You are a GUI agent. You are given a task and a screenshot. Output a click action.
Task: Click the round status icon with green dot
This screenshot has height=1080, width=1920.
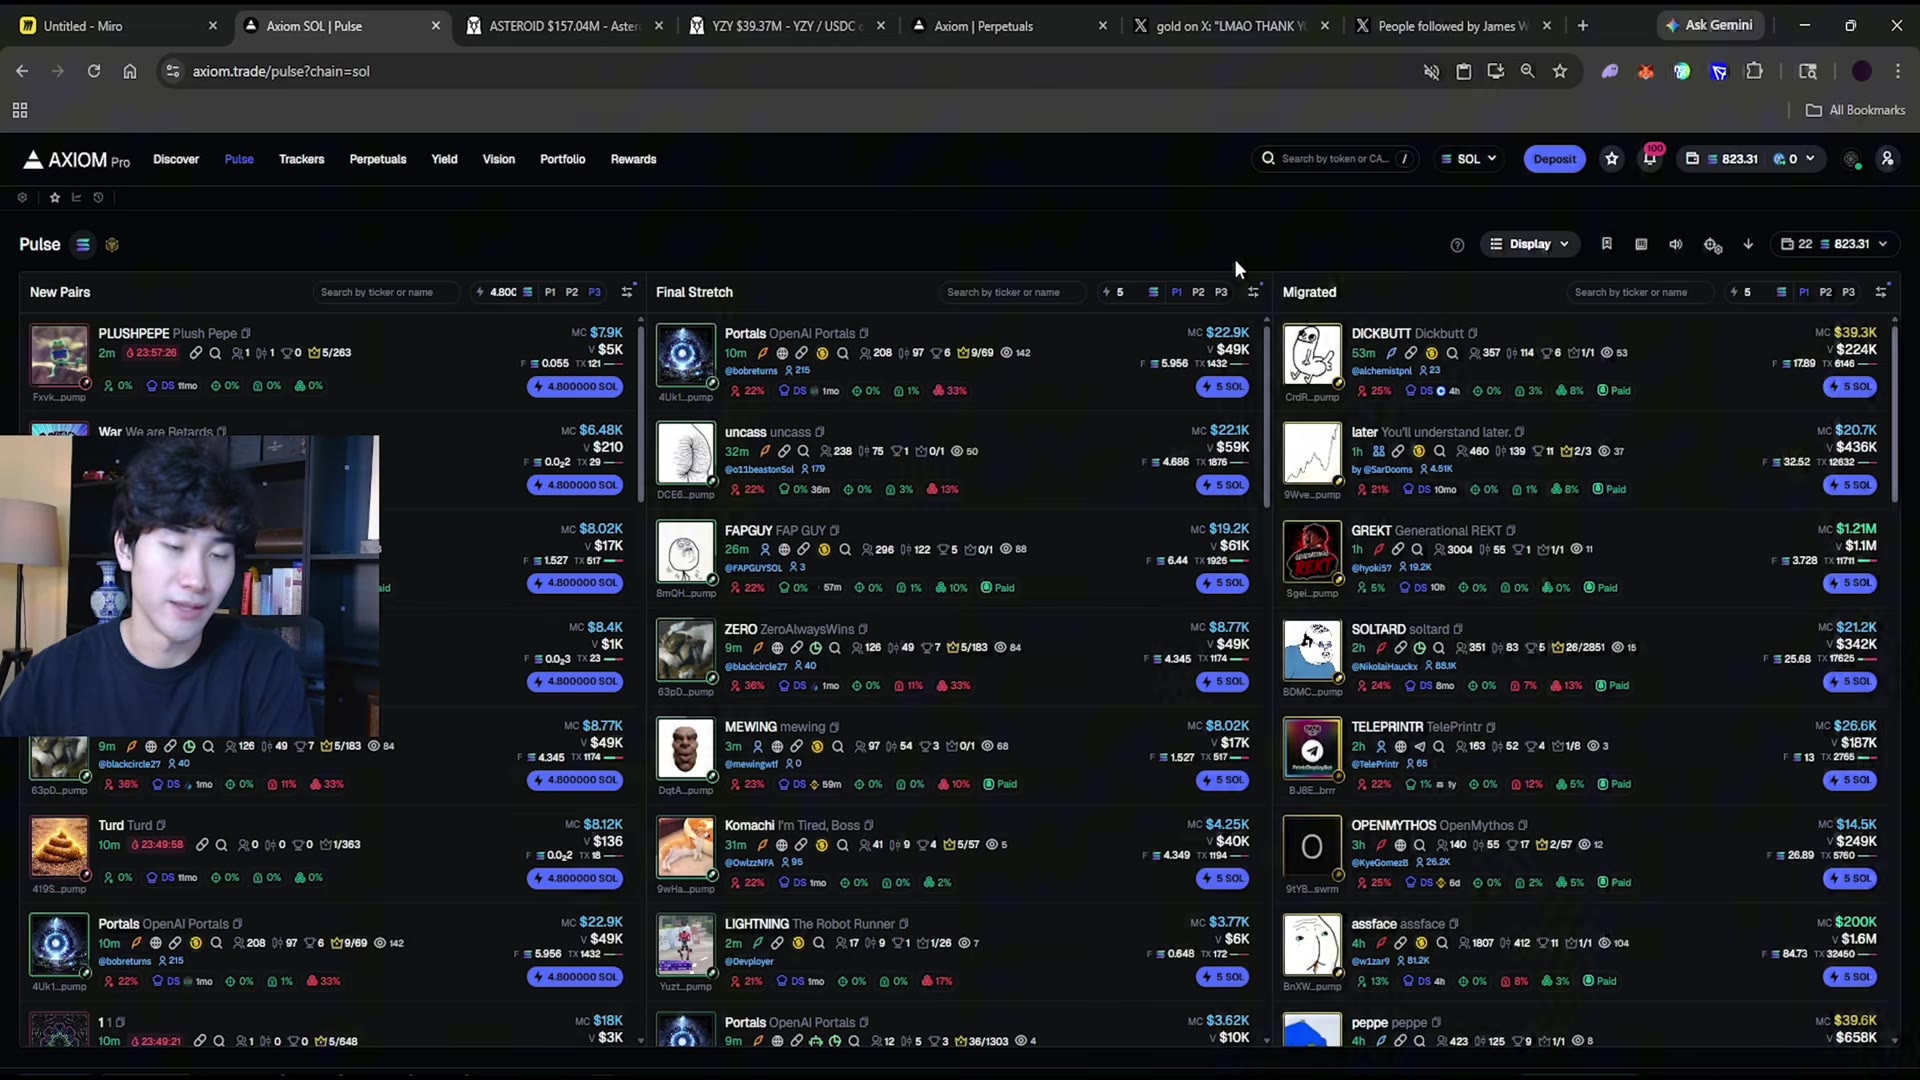point(1852,160)
